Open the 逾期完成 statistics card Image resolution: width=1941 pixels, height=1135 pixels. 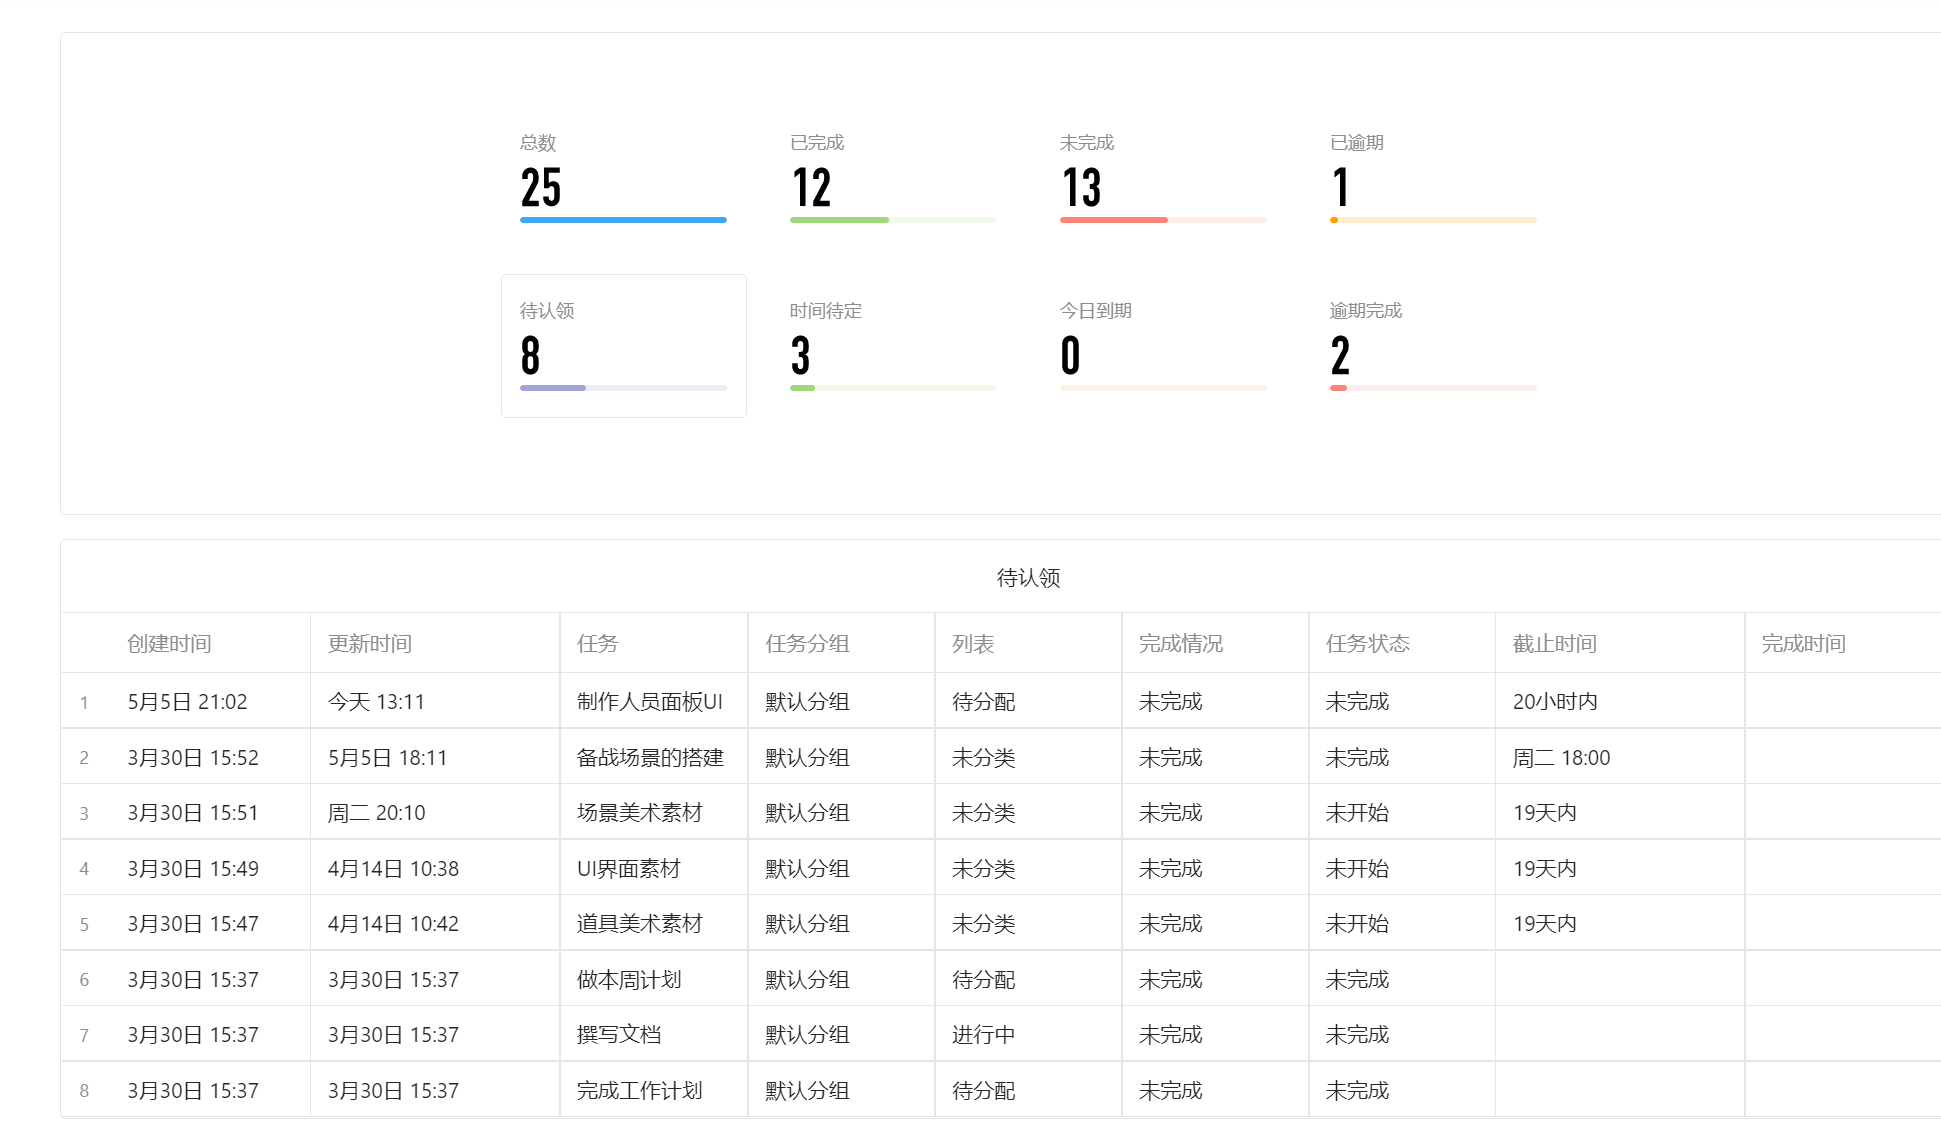click(x=1432, y=345)
